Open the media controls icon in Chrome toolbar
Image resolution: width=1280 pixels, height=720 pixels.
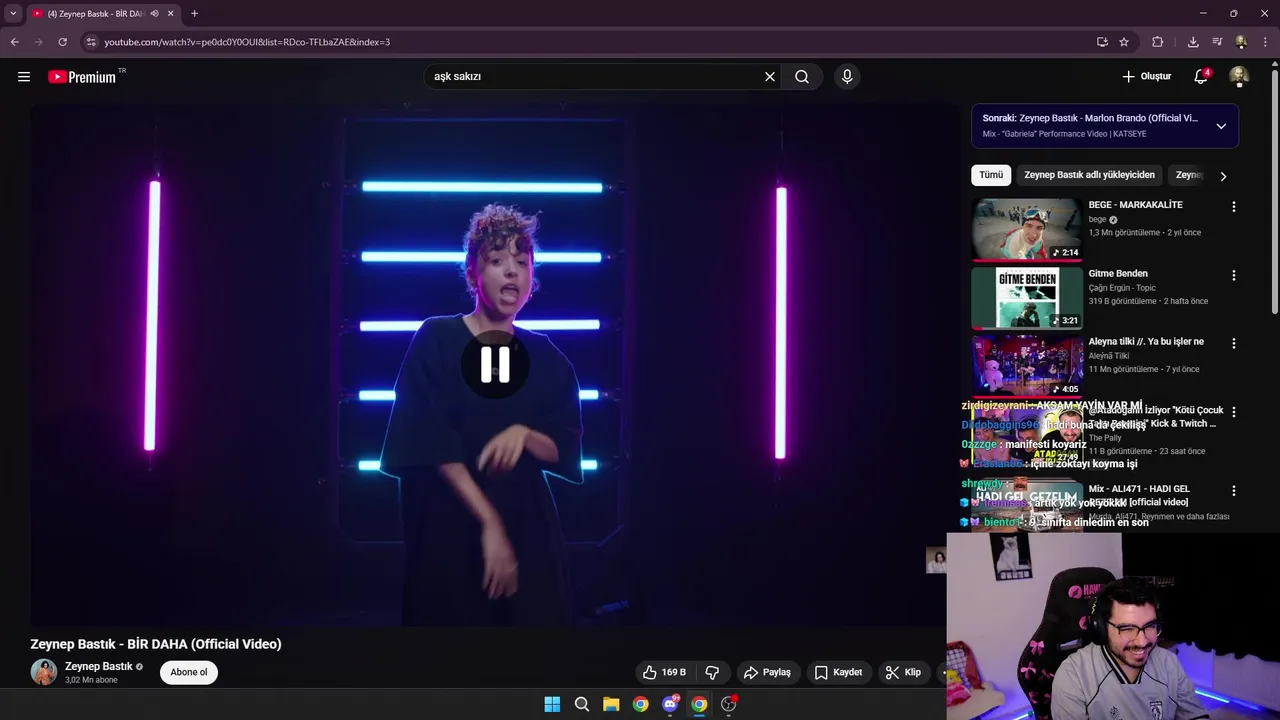click(1217, 42)
